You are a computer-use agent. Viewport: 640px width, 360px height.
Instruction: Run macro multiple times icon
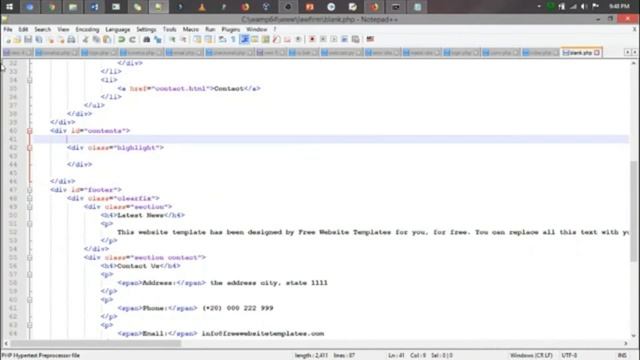click(344, 40)
